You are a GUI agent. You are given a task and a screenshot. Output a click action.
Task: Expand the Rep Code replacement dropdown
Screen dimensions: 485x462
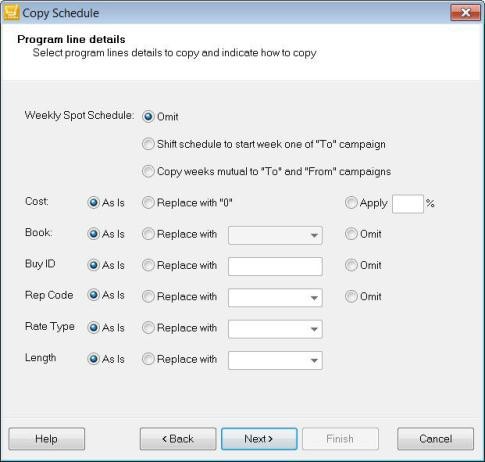275,298
